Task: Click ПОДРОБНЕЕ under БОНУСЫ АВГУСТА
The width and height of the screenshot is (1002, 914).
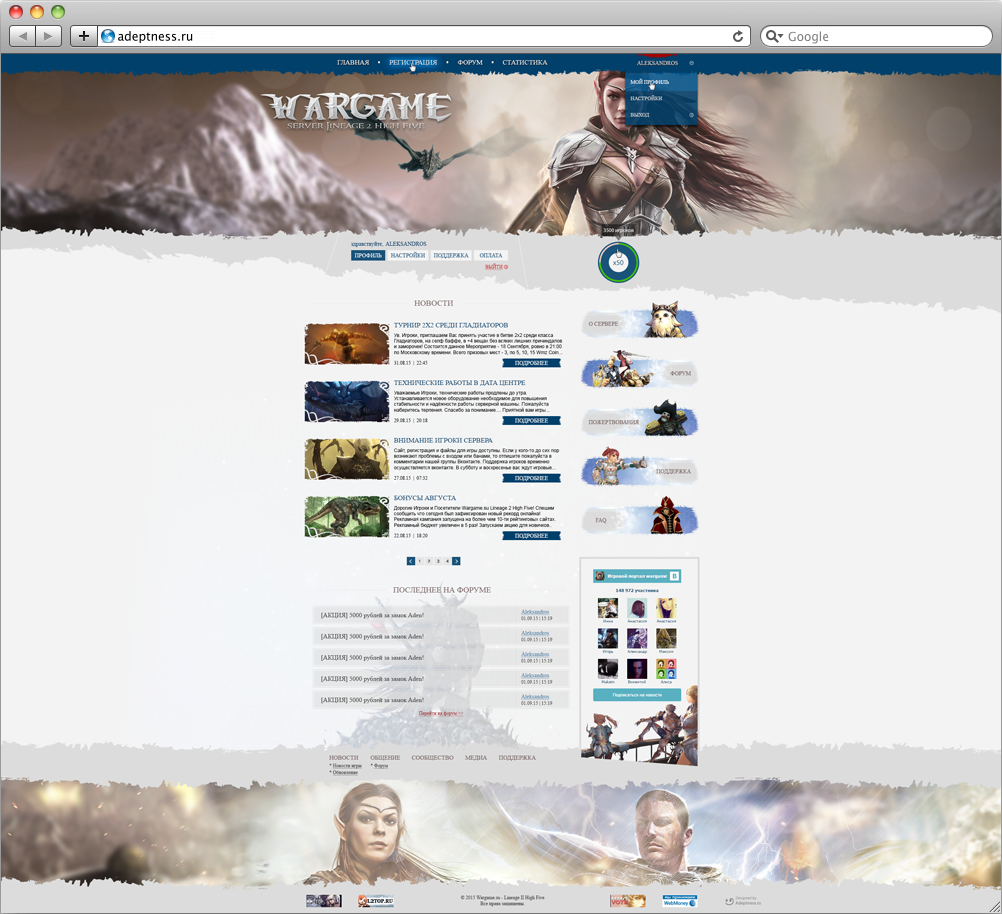Action: pyautogui.click(x=531, y=536)
